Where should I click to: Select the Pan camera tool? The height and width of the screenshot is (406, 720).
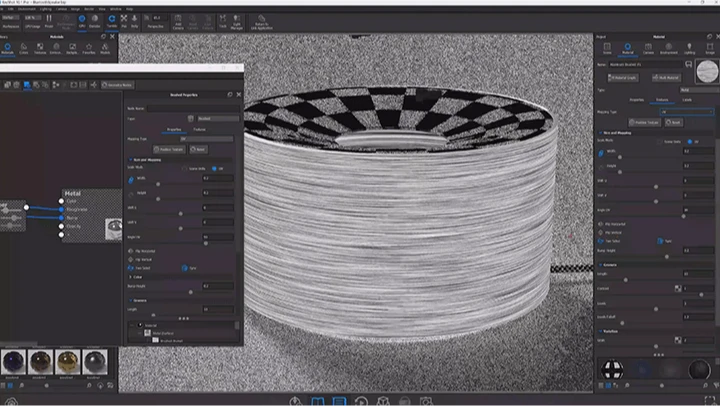[x=124, y=21]
